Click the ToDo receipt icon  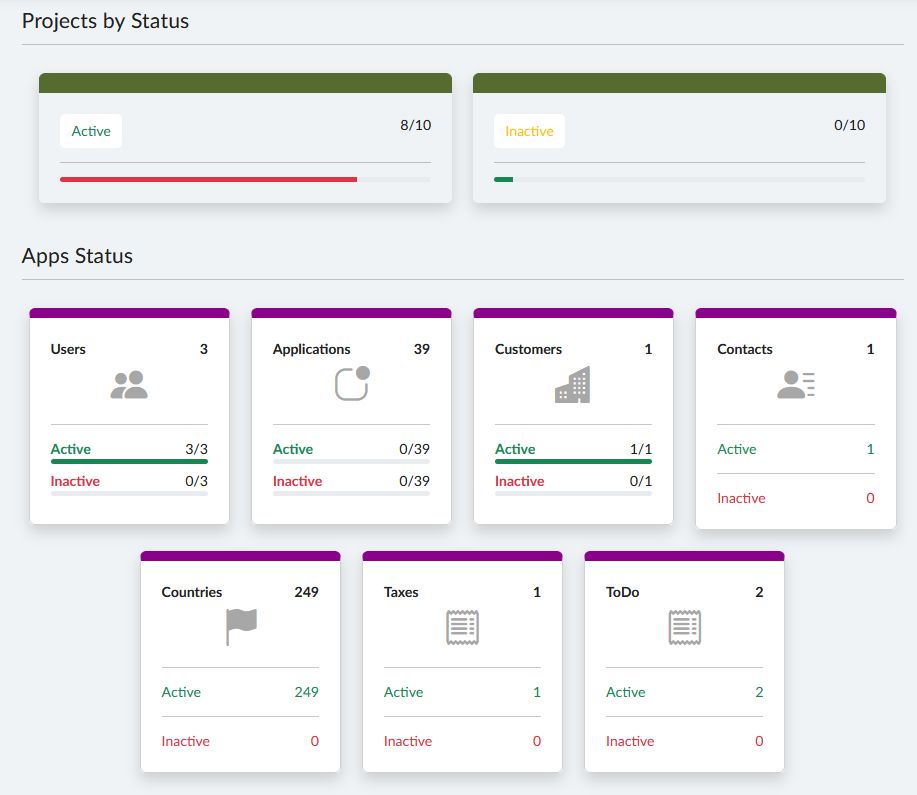click(x=684, y=627)
